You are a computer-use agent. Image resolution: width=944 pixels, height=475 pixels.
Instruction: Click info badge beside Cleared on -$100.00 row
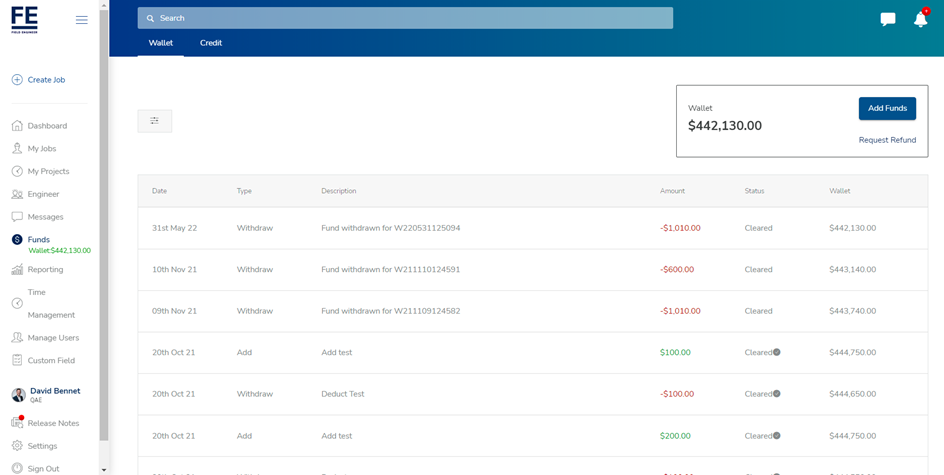777,394
